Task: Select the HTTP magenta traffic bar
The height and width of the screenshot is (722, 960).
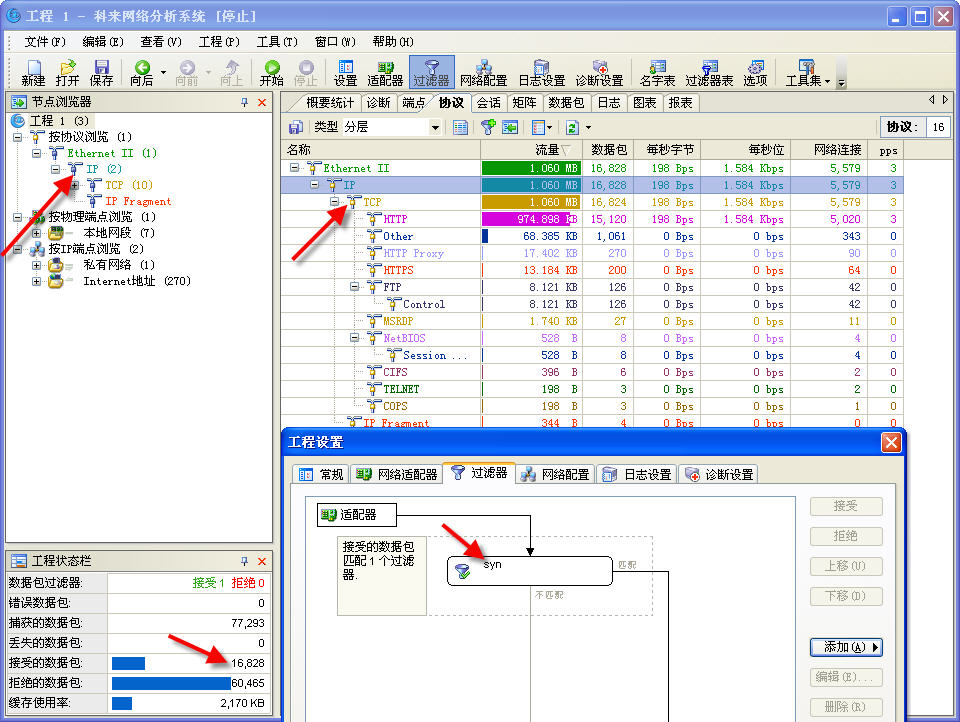Action: click(525, 219)
